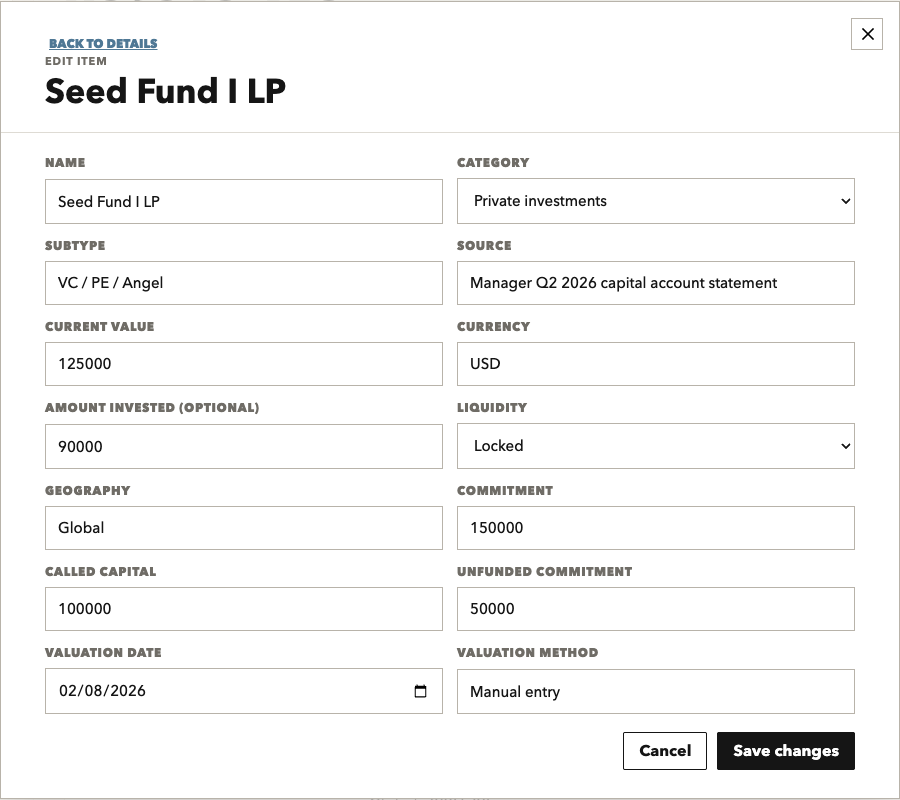This screenshot has height=800, width=900.
Task: Close the edit item dialog with X
Action: pyautogui.click(x=867, y=34)
